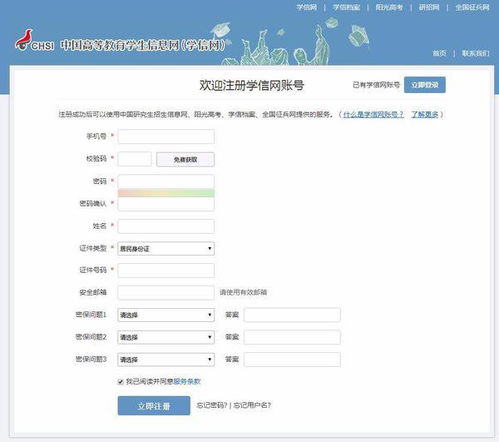Open the 学信网 top navigation link
This screenshot has width=499, height=442.
pos(307,7)
